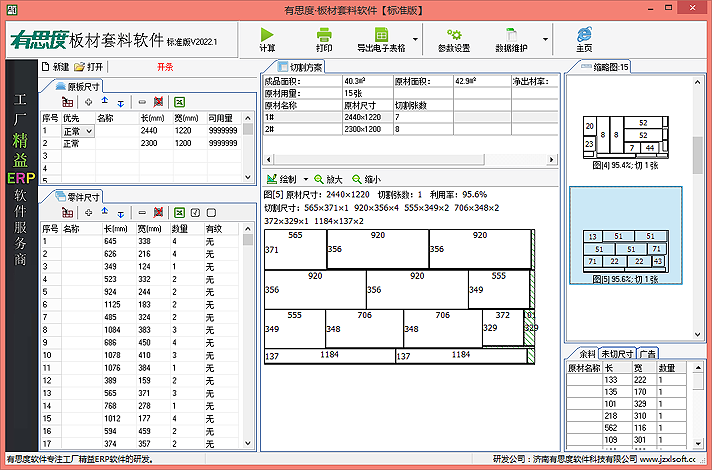Select the 零件尺寸 tab
The width and height of the screenshot is (712, 470).
click(78, 197)
